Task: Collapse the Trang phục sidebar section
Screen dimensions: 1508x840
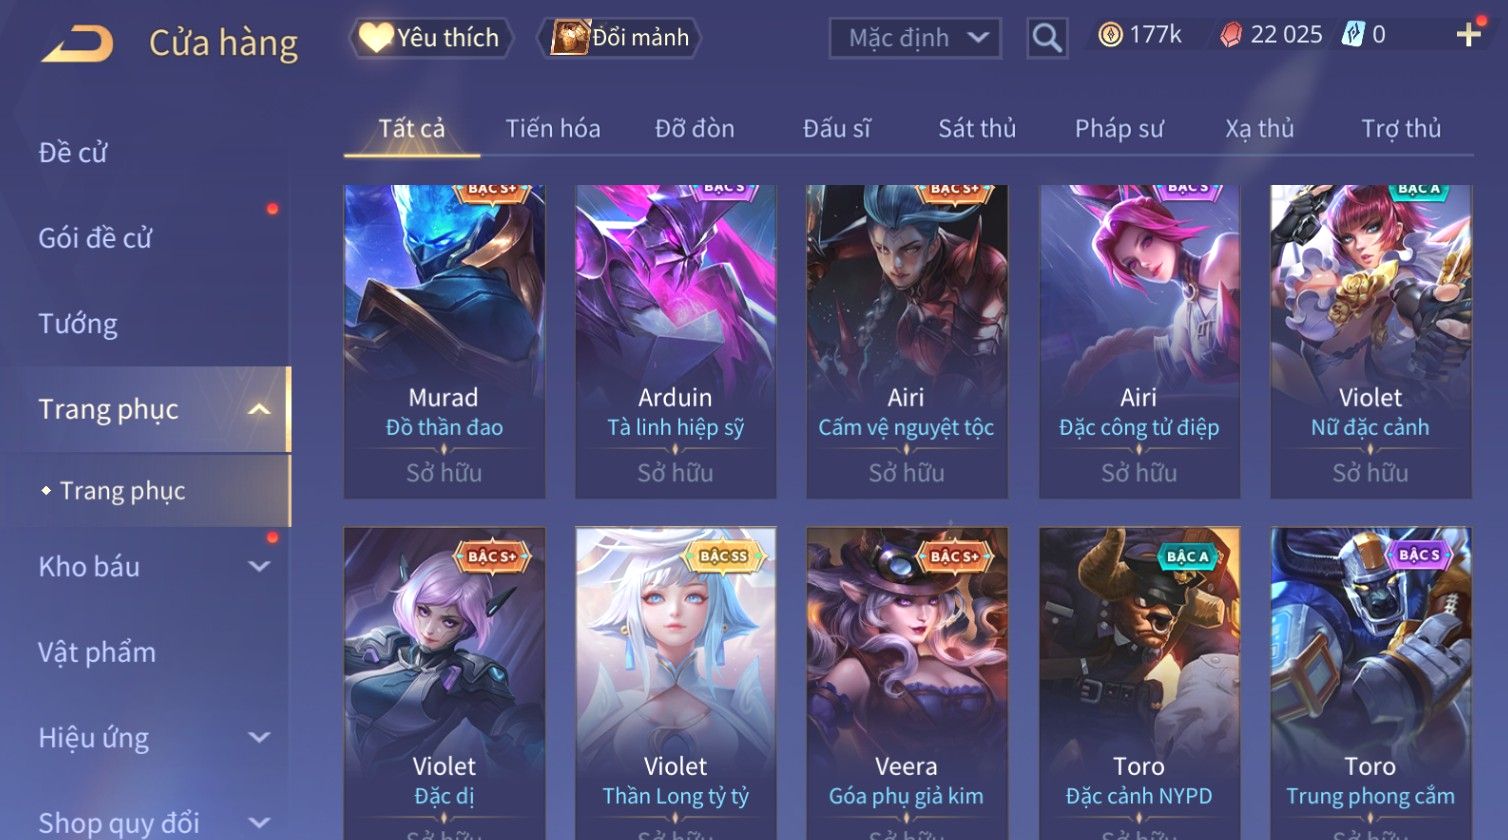Action: pyautogui.click(x=259, y=409)
